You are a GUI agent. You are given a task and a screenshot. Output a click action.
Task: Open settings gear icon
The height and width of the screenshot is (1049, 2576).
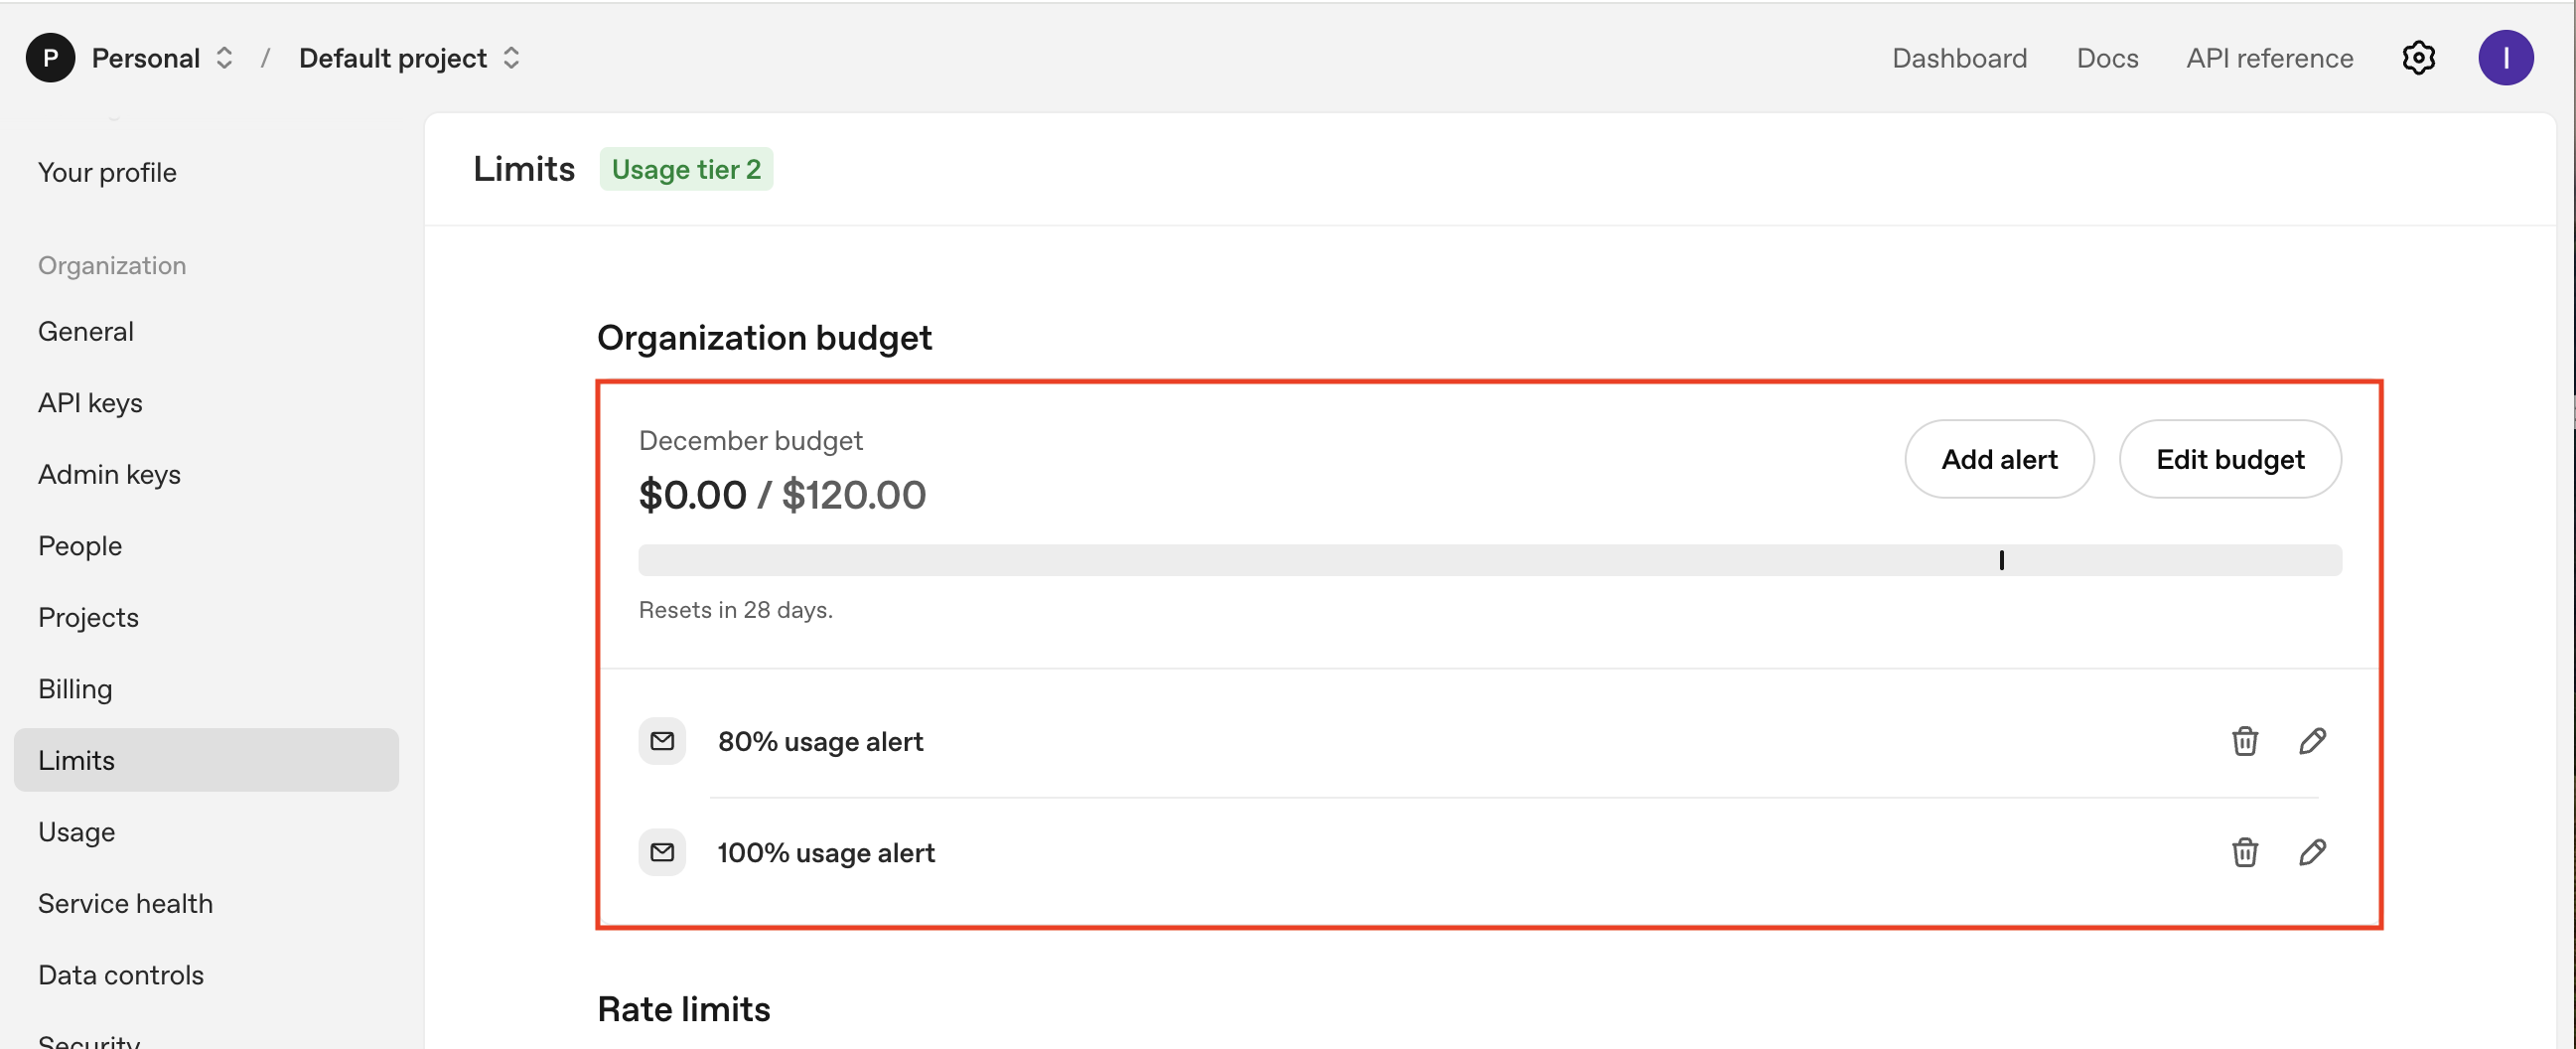point(2418,58)
